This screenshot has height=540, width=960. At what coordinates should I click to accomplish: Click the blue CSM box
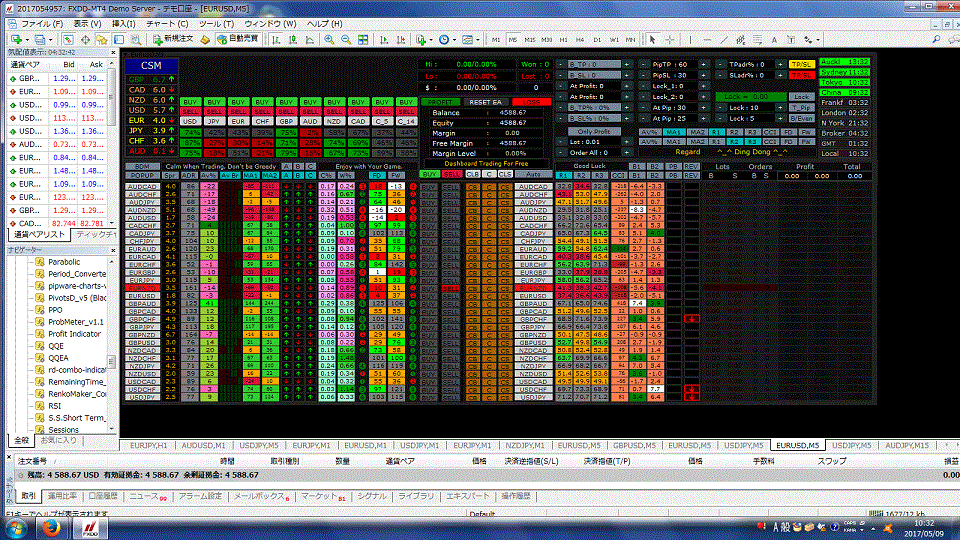point(151,66)
